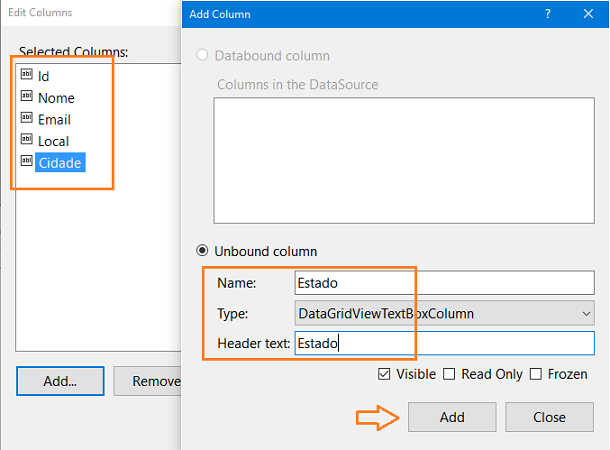Select the Cidade column in the list
610x450 pixels.
60,163
